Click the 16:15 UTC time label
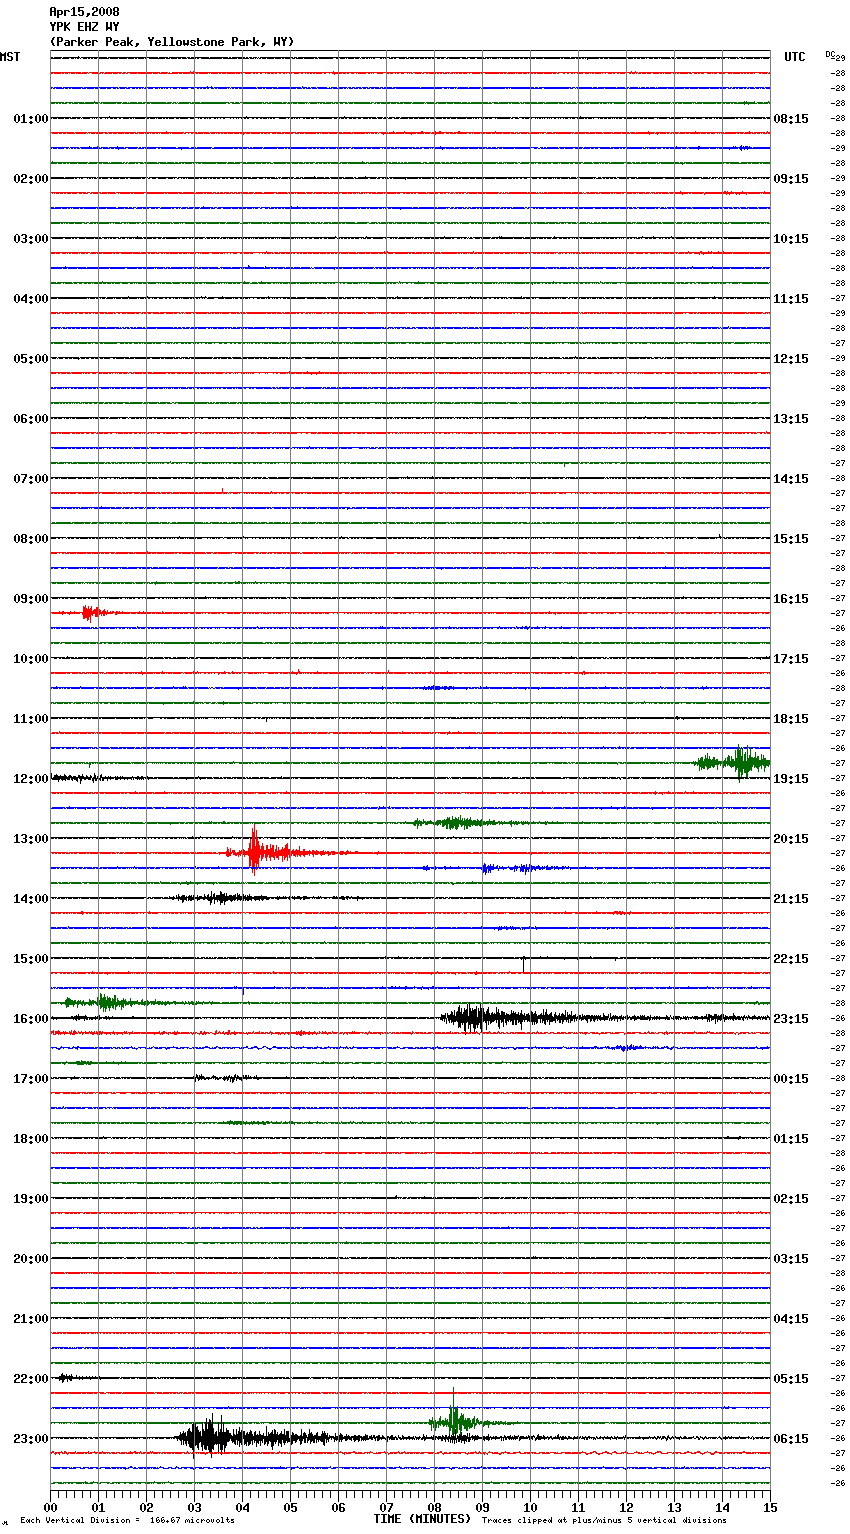The height and width of the screenshot is (1534, 850). click(x=791, y=599)
